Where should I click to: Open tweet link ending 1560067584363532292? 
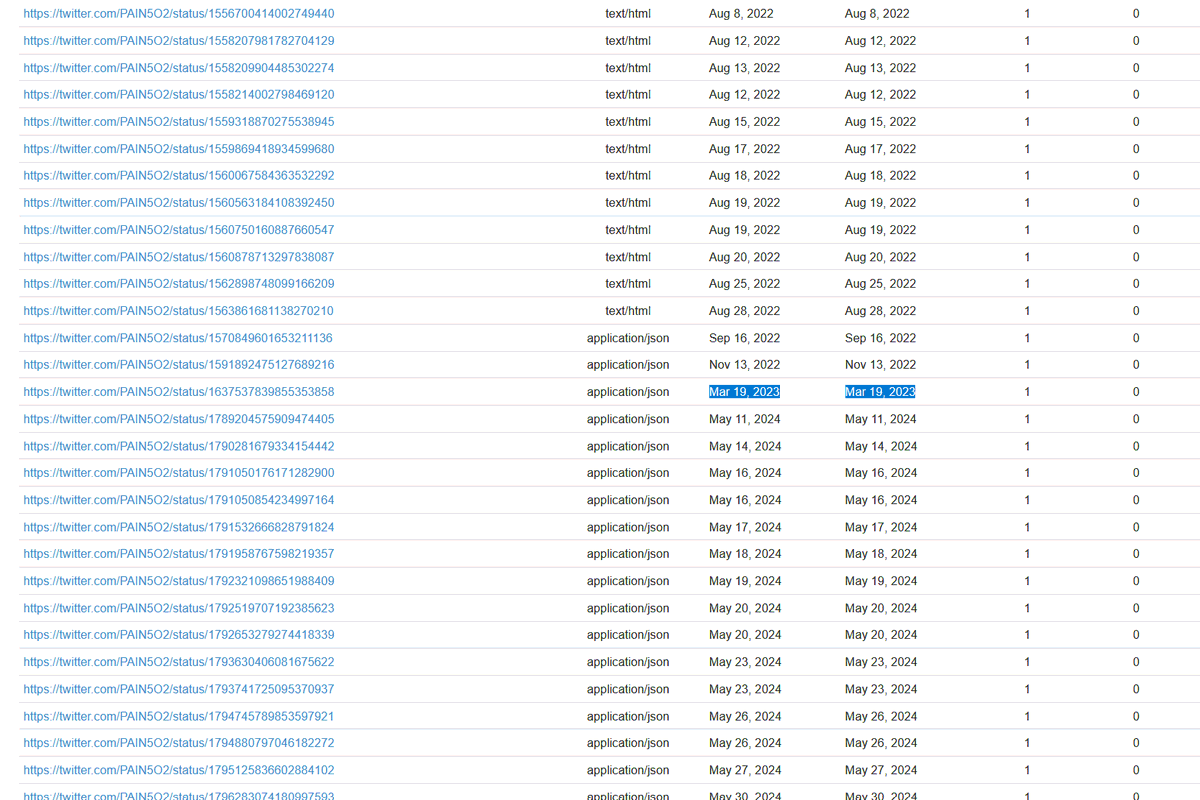point(179,176)
